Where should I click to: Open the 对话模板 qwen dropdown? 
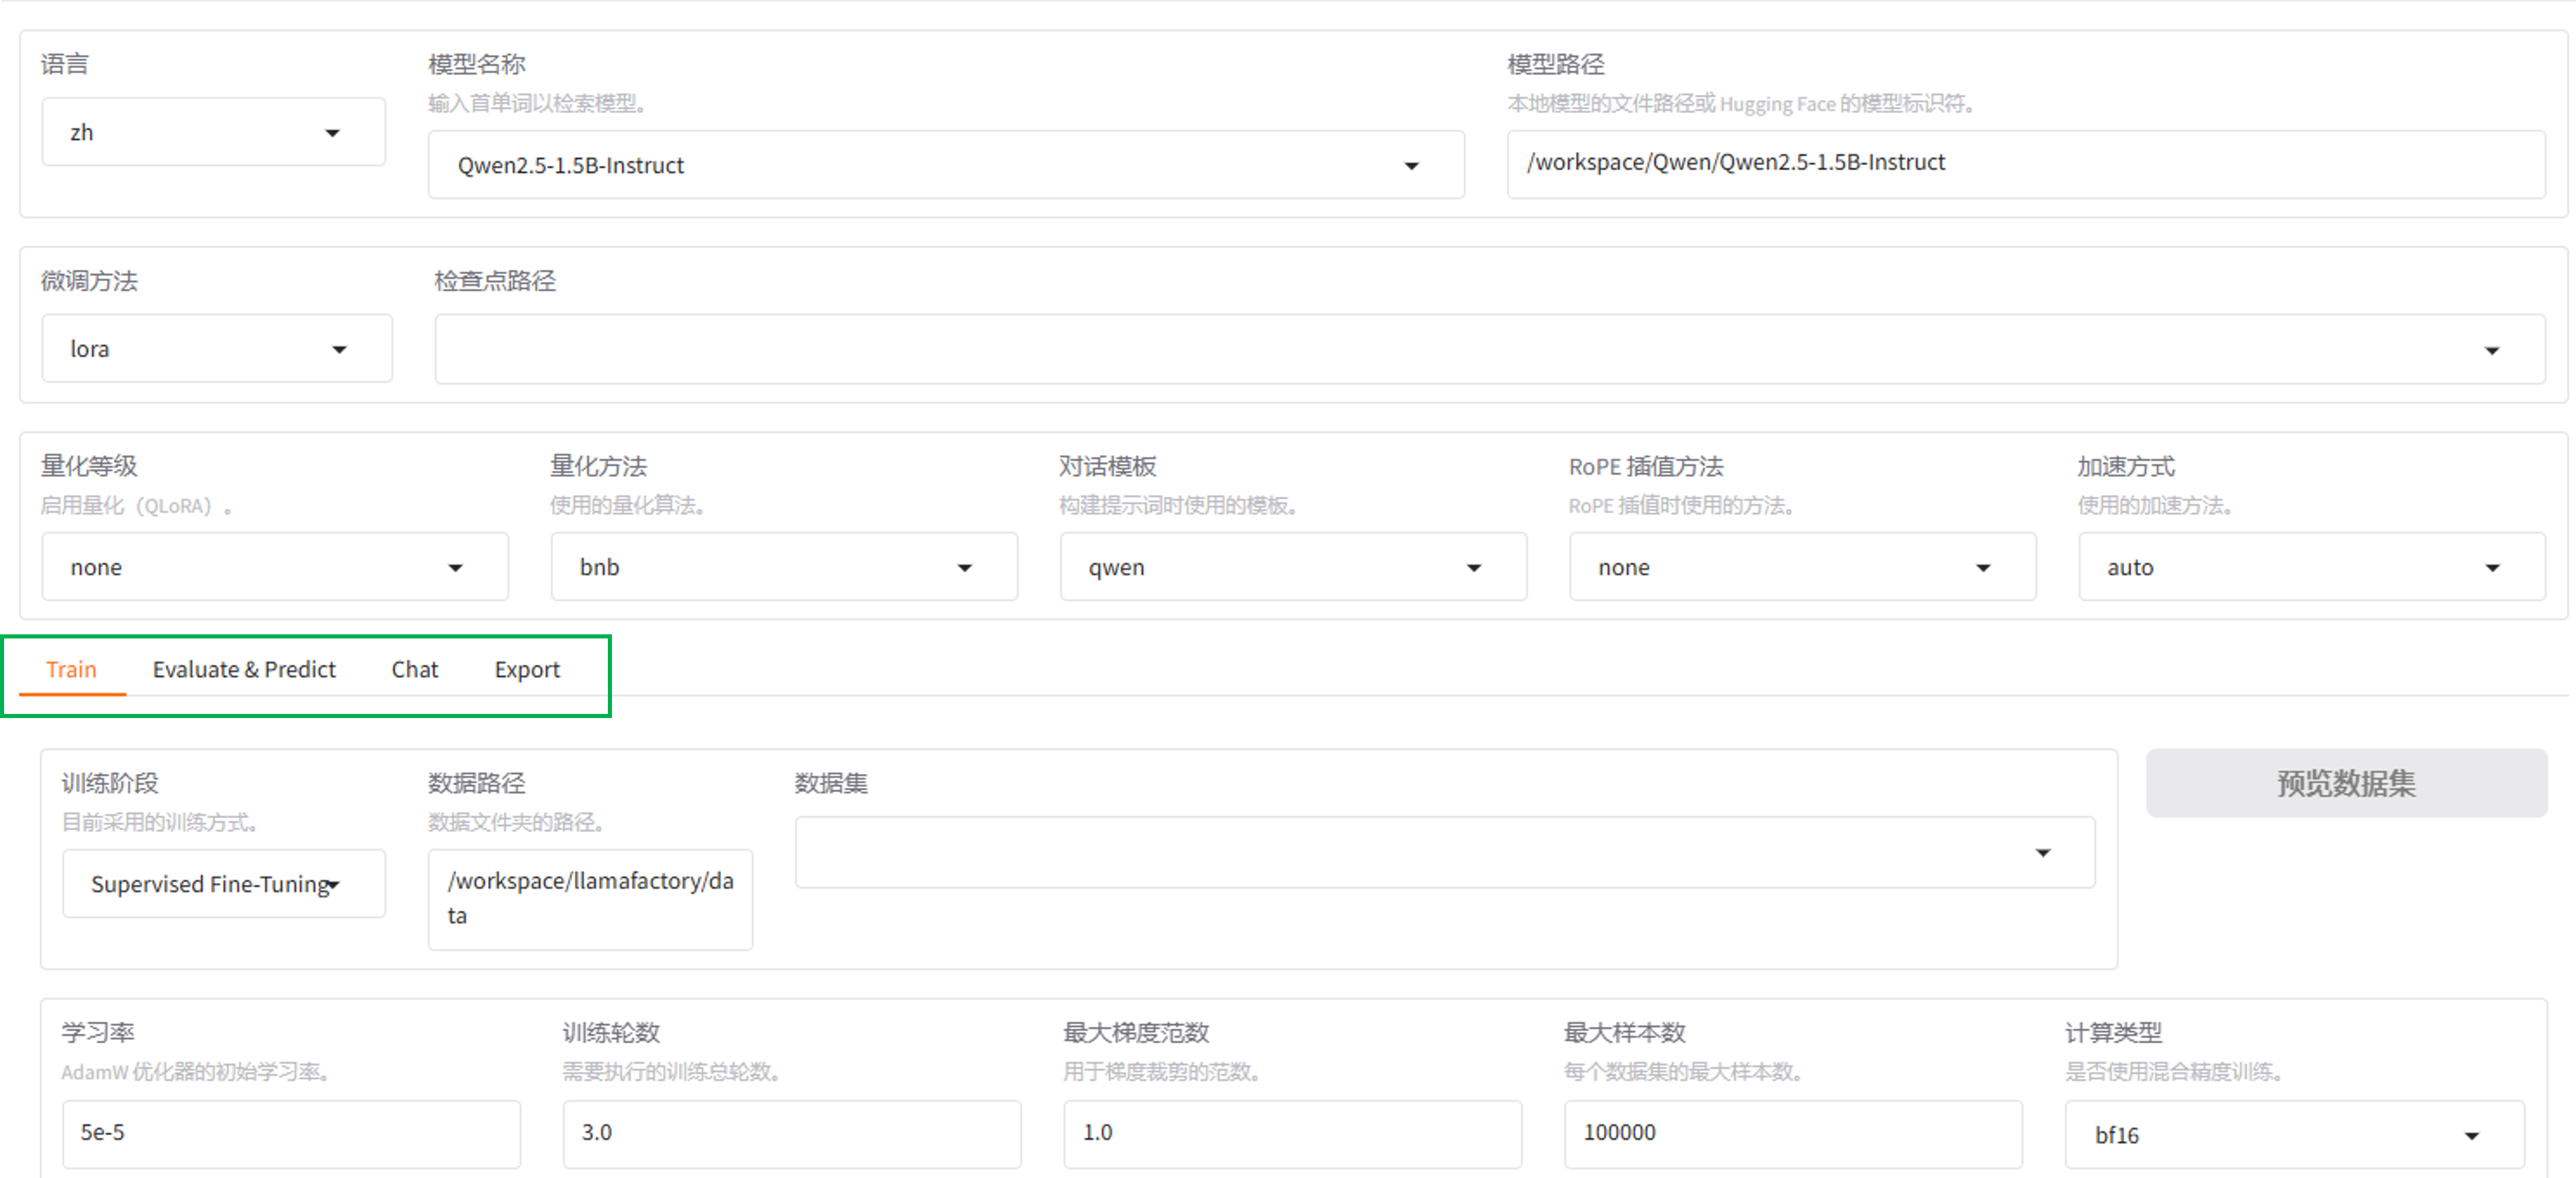tap(1292, 567)
